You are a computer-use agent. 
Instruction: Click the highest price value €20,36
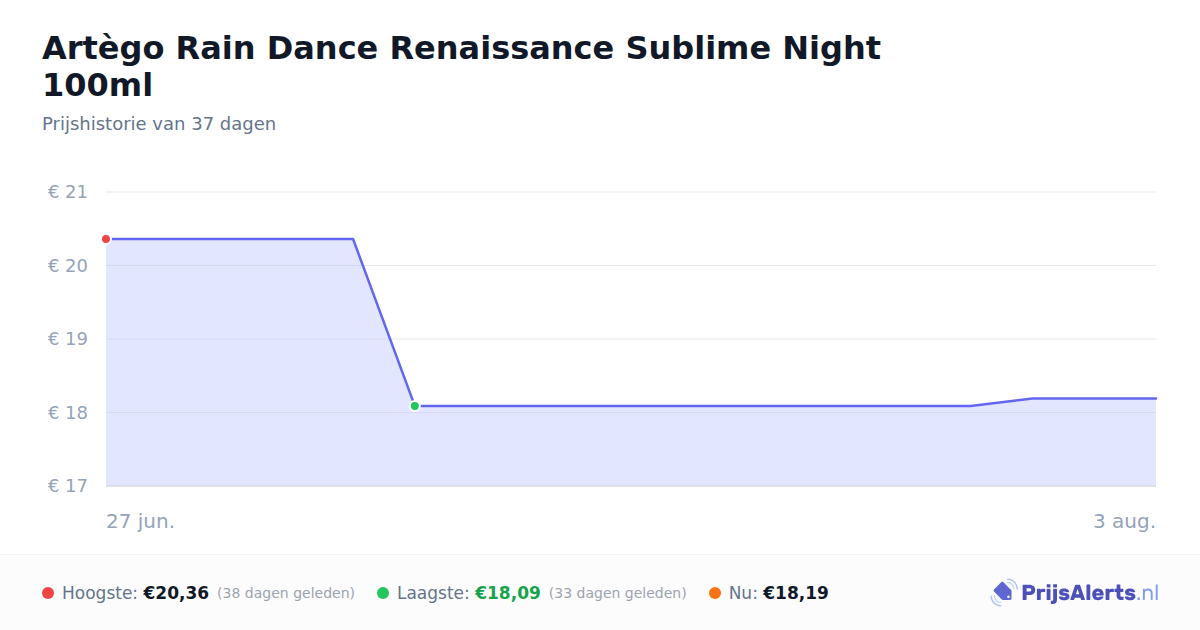click(176, 593)
